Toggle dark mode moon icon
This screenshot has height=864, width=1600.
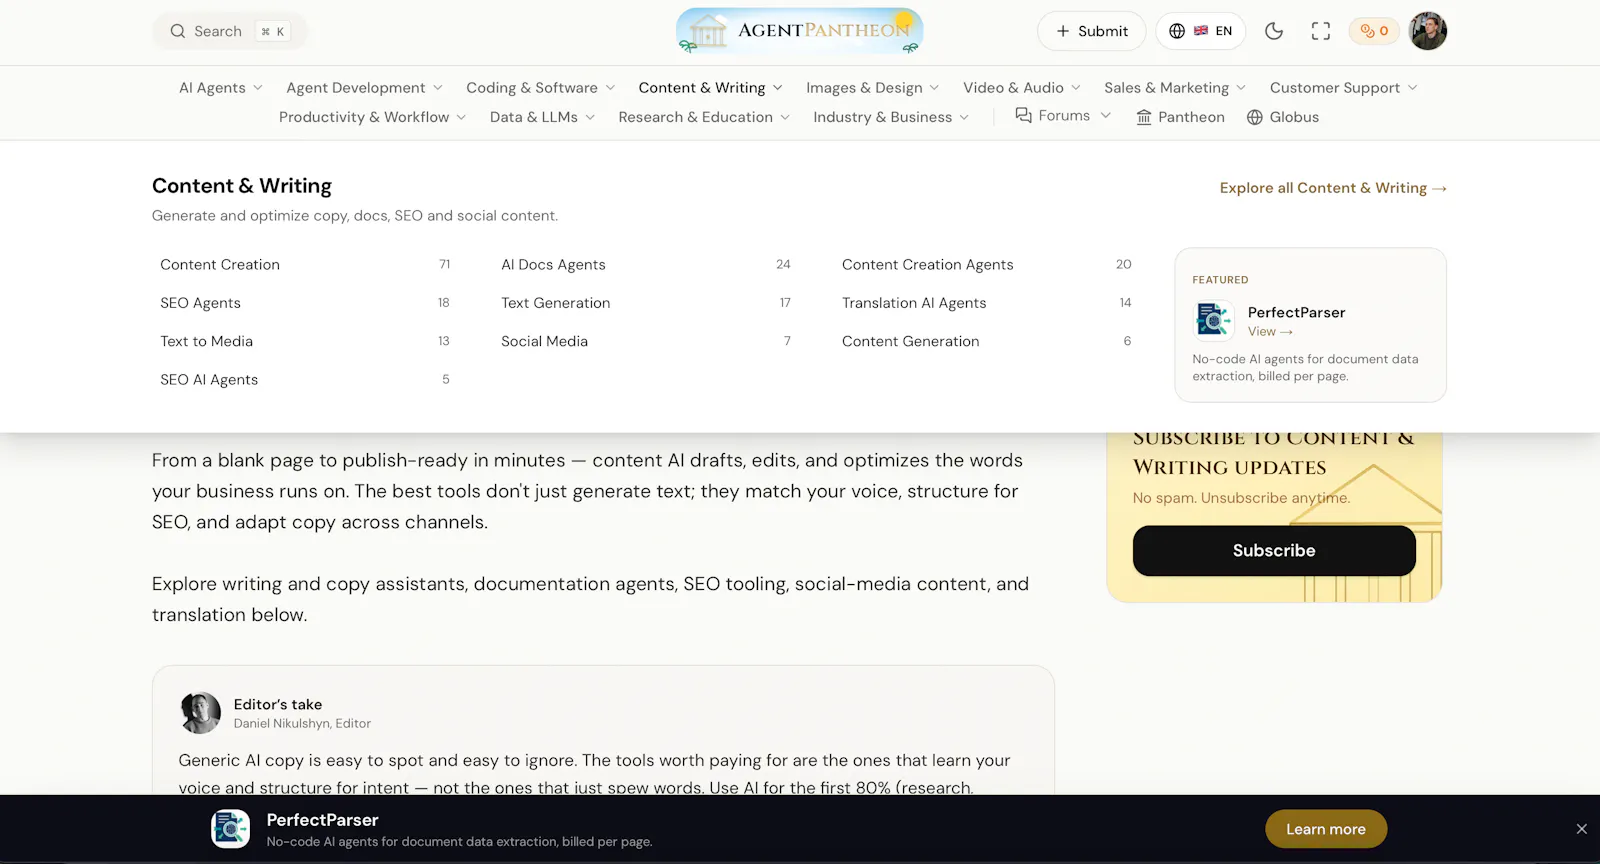point(1274,31)
